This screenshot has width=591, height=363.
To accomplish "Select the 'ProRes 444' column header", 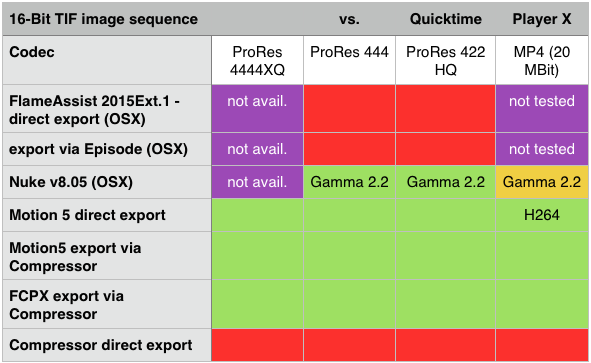I will coord(349,60).
